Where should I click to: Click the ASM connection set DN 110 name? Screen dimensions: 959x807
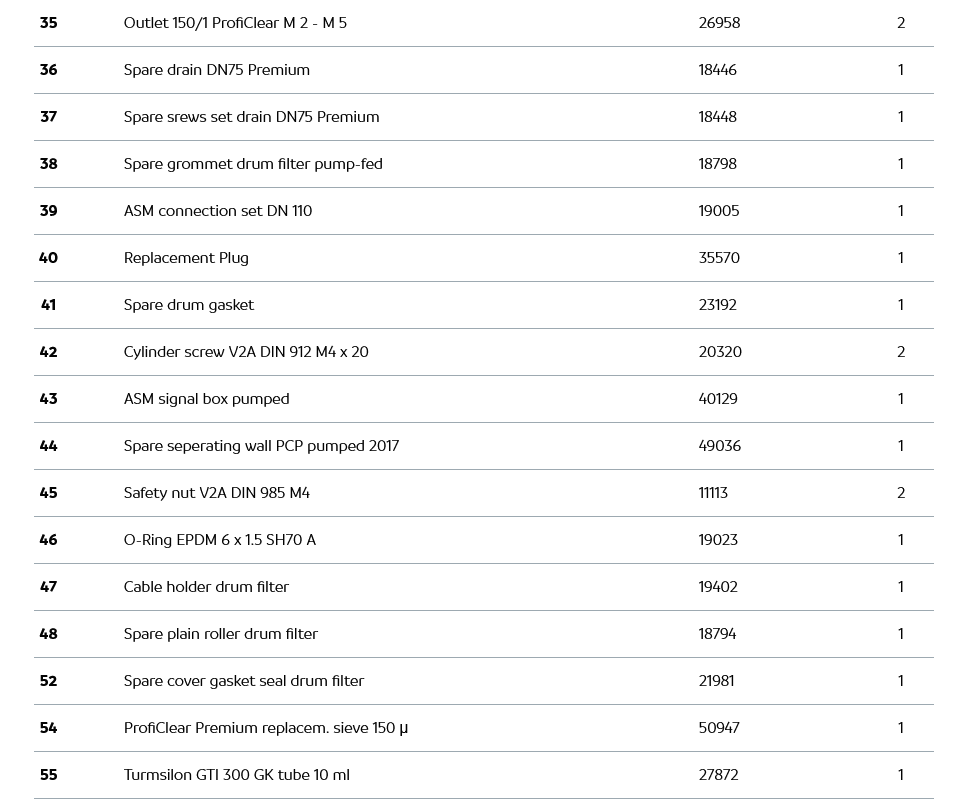click(x=217, y=211)
